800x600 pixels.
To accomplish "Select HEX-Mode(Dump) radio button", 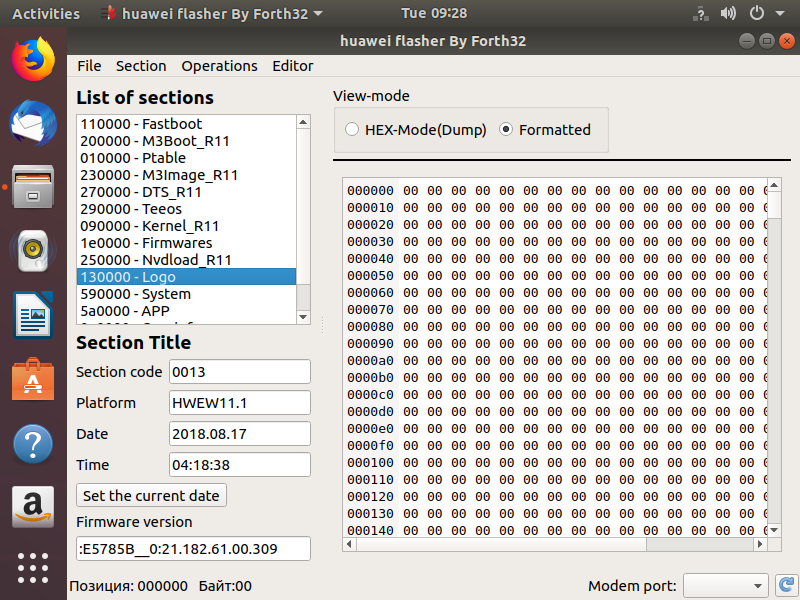I will tap(352, 130).
